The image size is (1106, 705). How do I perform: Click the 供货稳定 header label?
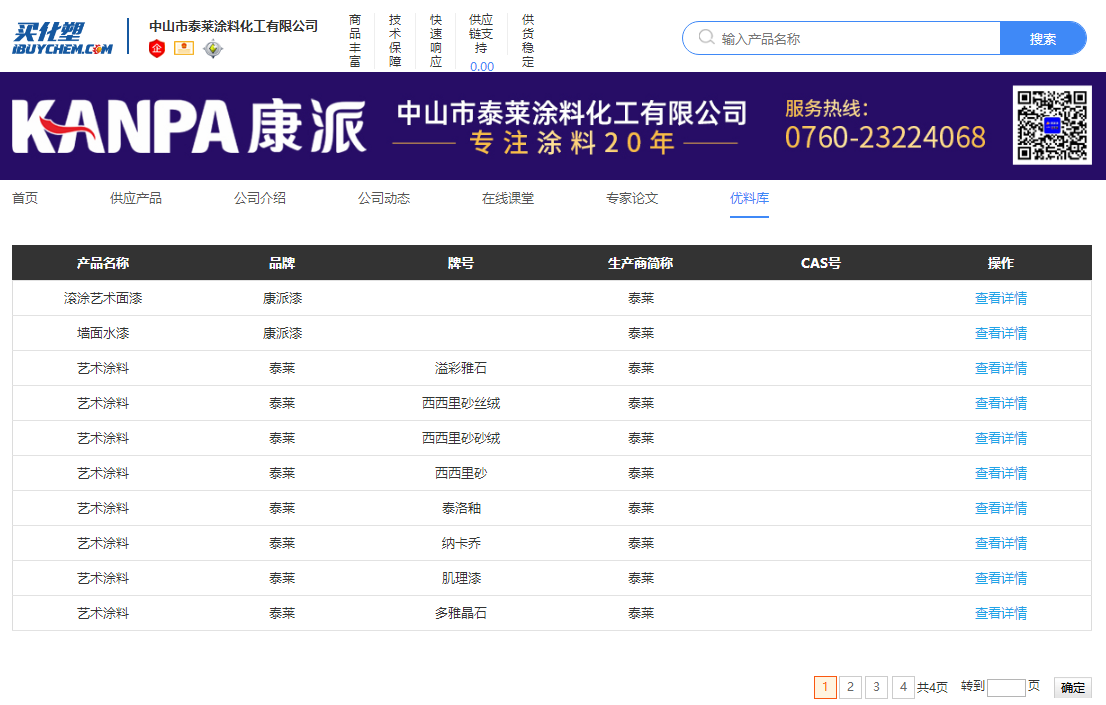coord(528,40)
